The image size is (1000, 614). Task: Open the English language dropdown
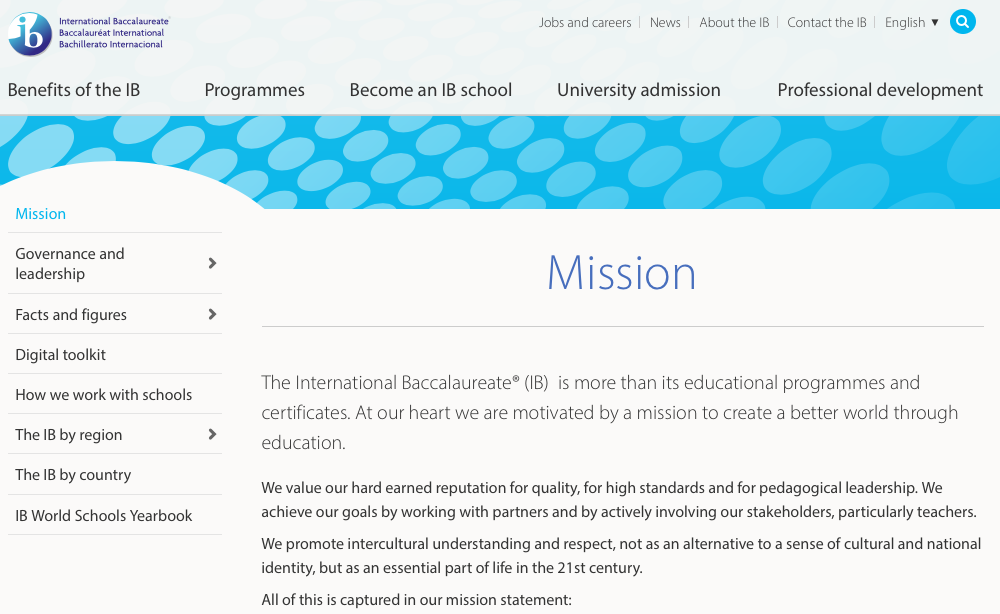(911, 22)
